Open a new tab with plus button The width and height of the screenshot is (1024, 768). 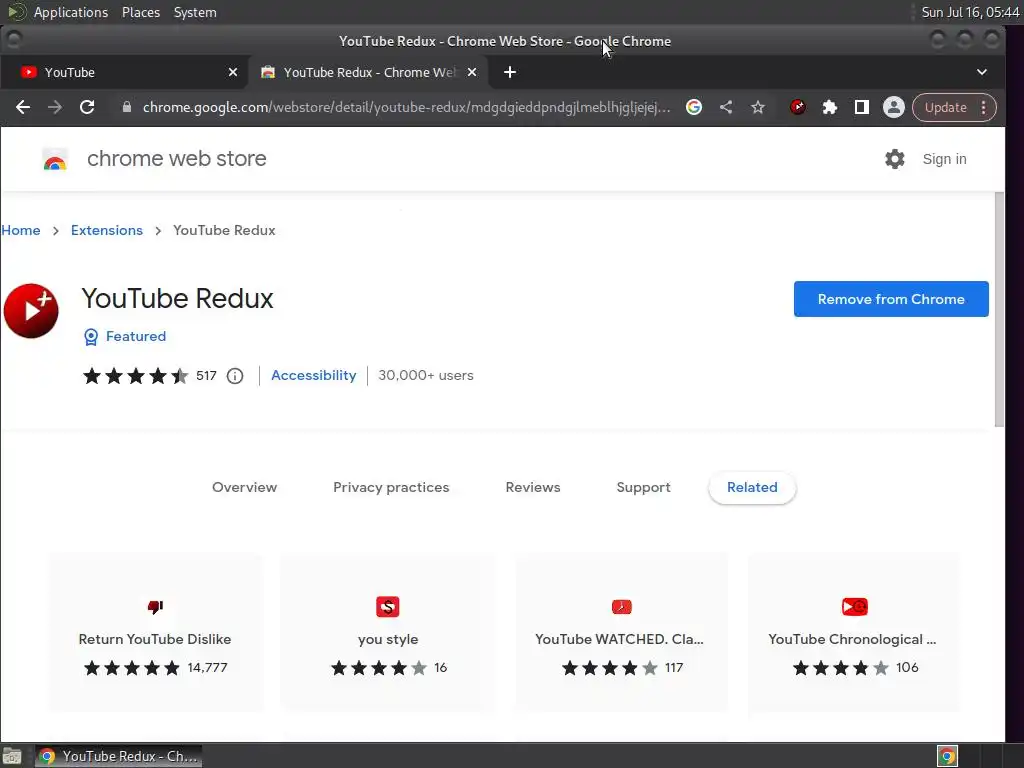[x=510, y=72]
